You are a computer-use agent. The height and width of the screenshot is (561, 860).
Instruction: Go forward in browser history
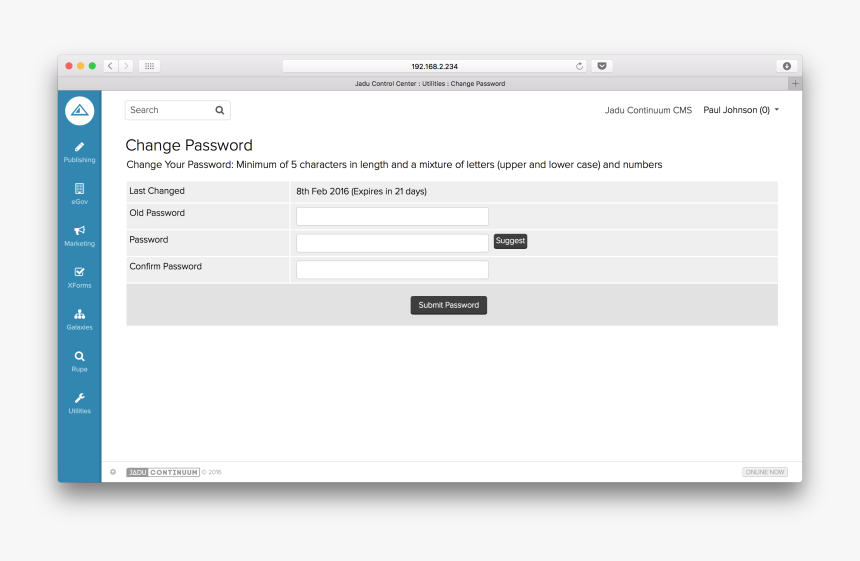pos(126,66)
